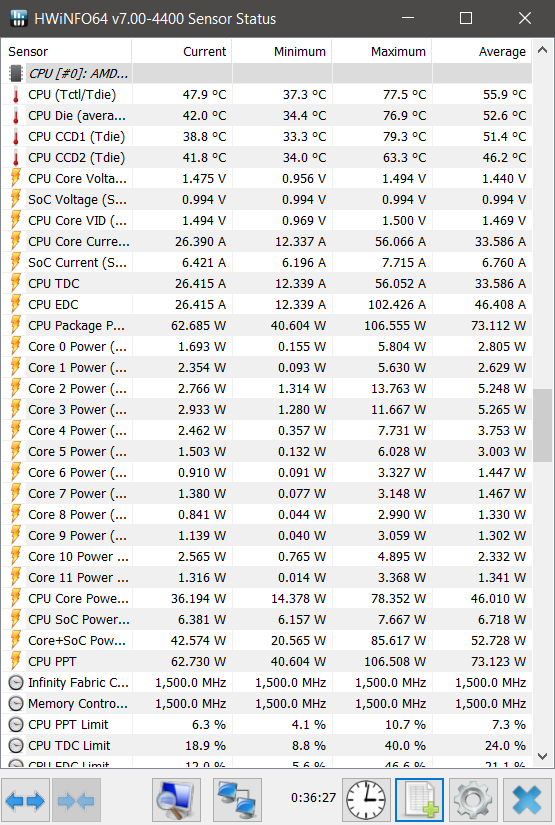Click clock icon beside Memory Controller row

click(x=16, y=703)
